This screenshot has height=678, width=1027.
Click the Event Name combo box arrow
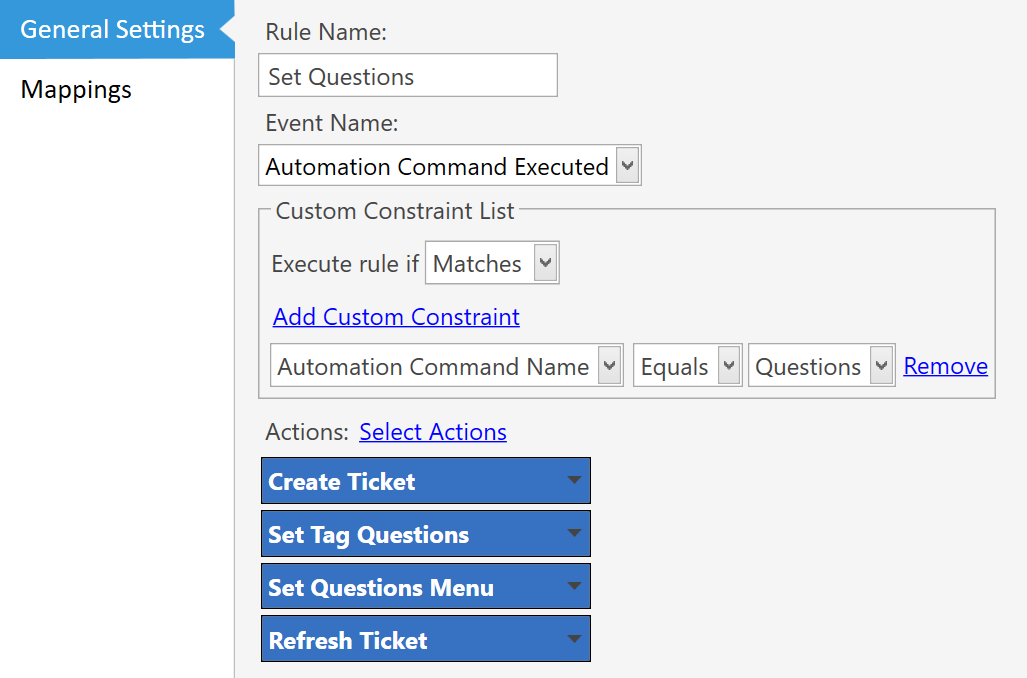click(629, 165)
